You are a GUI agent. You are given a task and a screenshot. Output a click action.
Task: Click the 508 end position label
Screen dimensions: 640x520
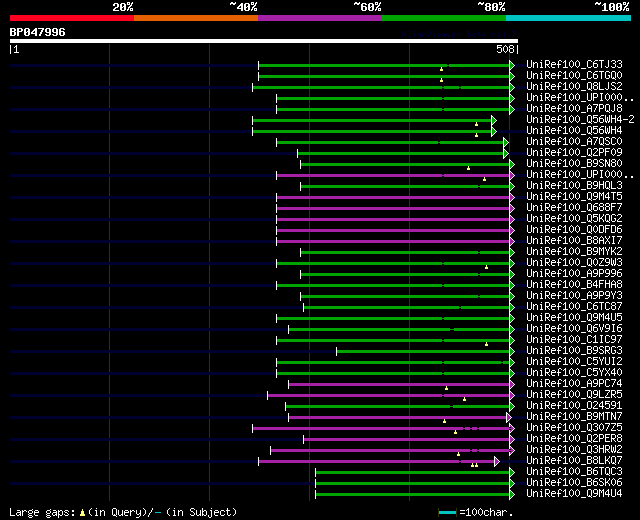tap(505, 49)
